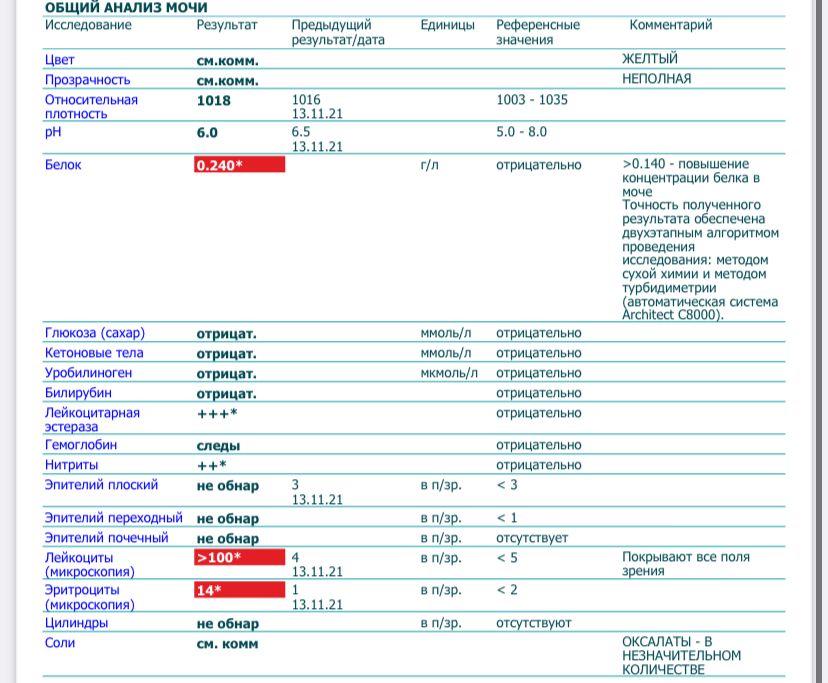
Task: Select the 'отсутствуют' reference for Цилиндры
Action: [x=533, y=623]
